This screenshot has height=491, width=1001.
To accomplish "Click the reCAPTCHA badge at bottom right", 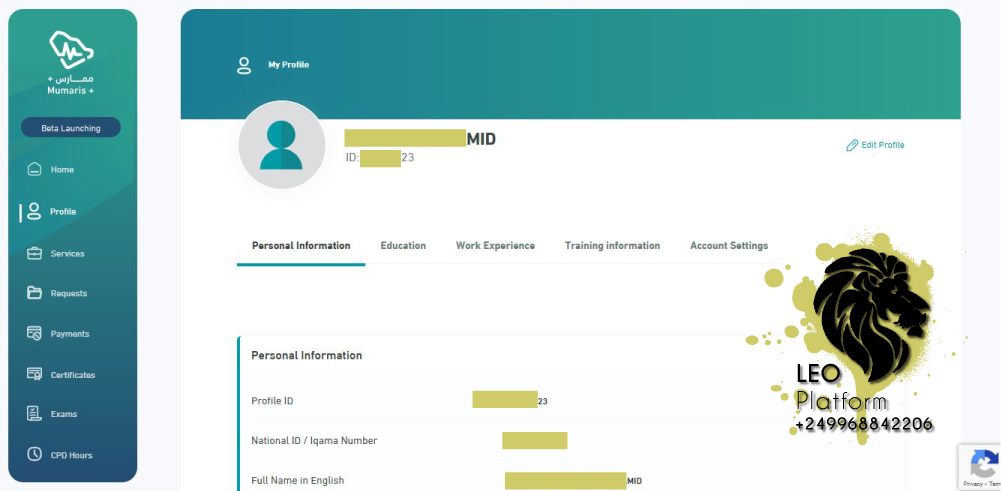I will (x=983, y=466).
